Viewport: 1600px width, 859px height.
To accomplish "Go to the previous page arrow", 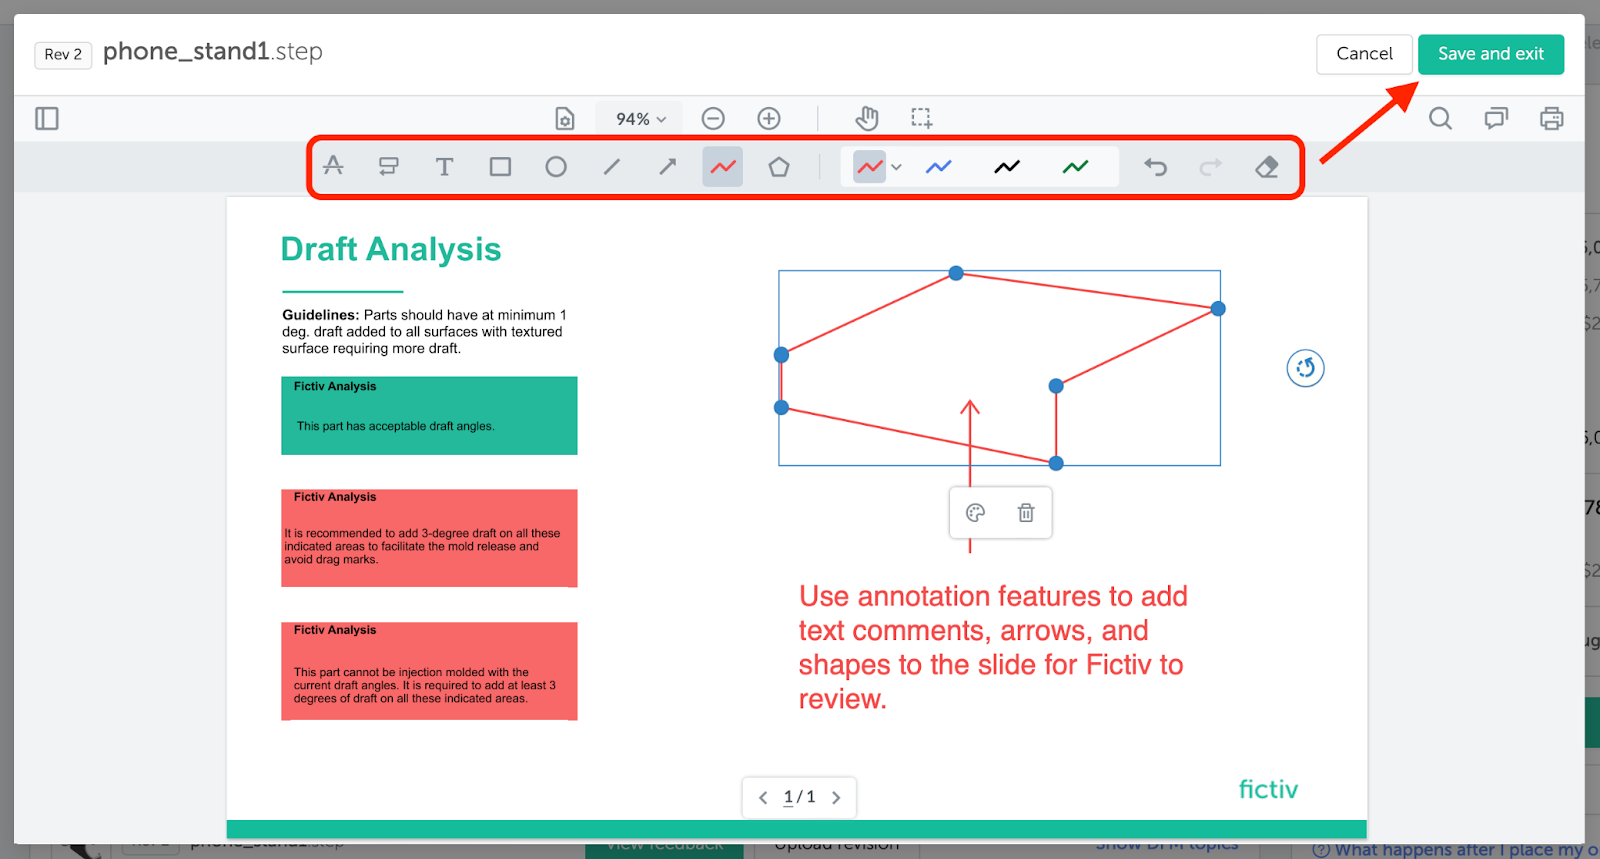I will point(763,797).
